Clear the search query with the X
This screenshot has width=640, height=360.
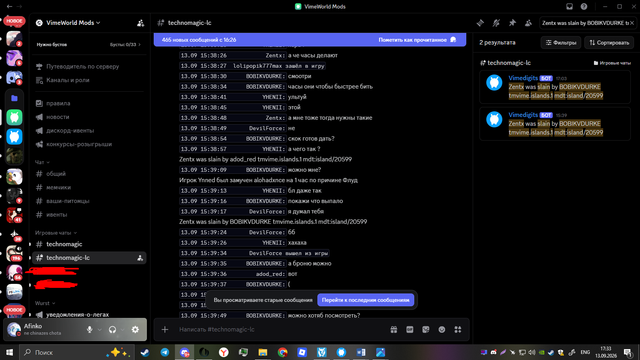tap(632, 23)
